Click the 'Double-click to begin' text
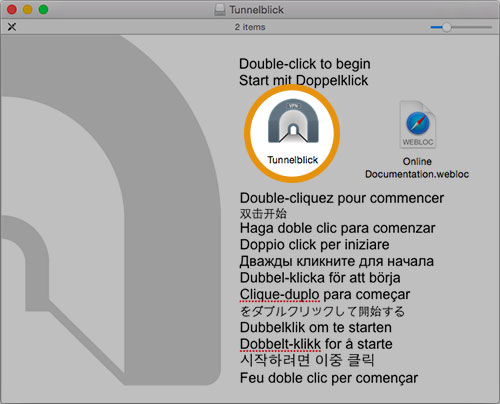The image size is (500, 404). click(305, 64)
